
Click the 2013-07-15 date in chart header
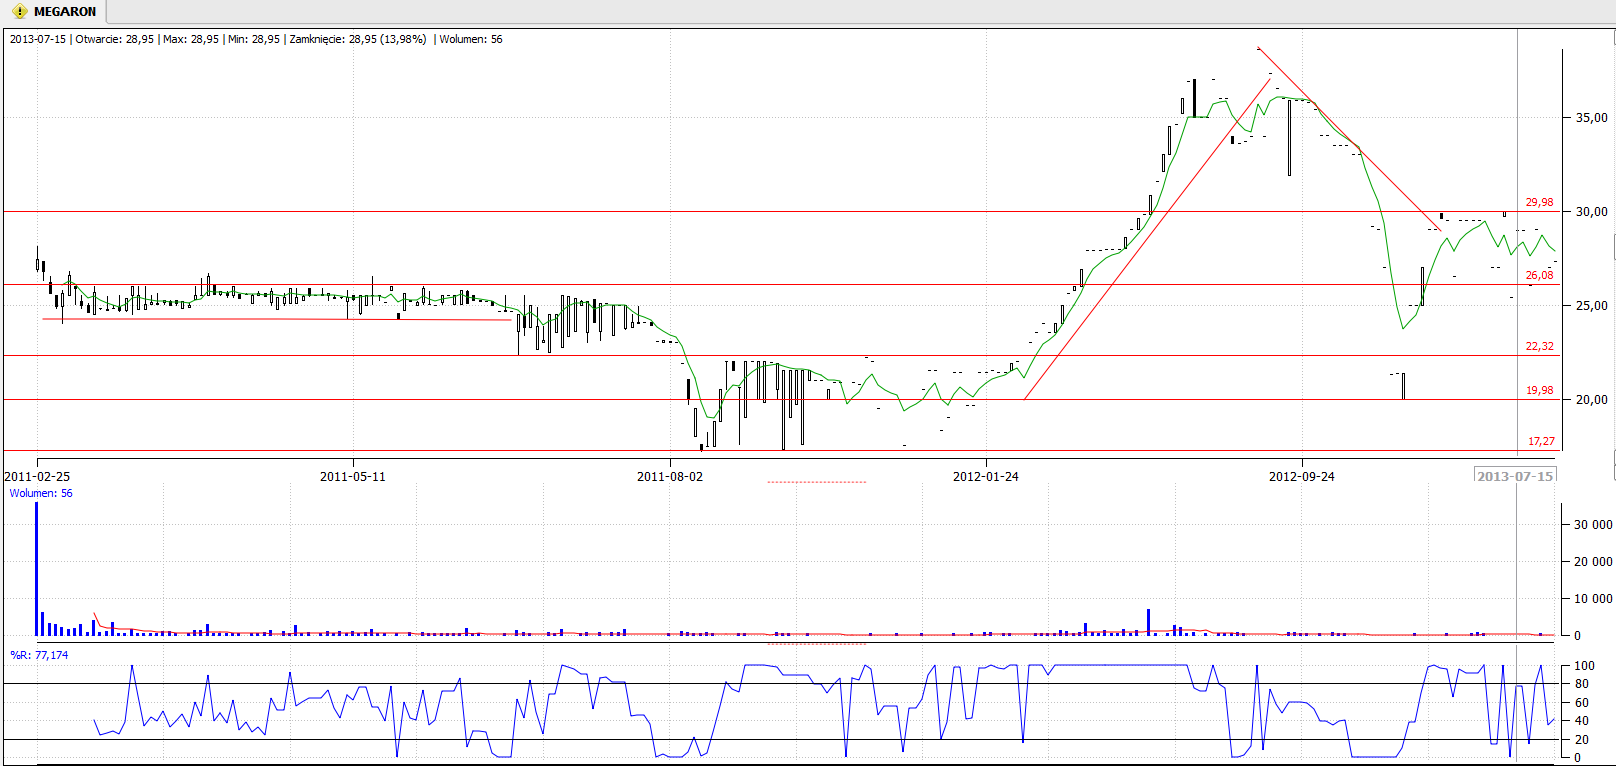(x=38, y=39)
